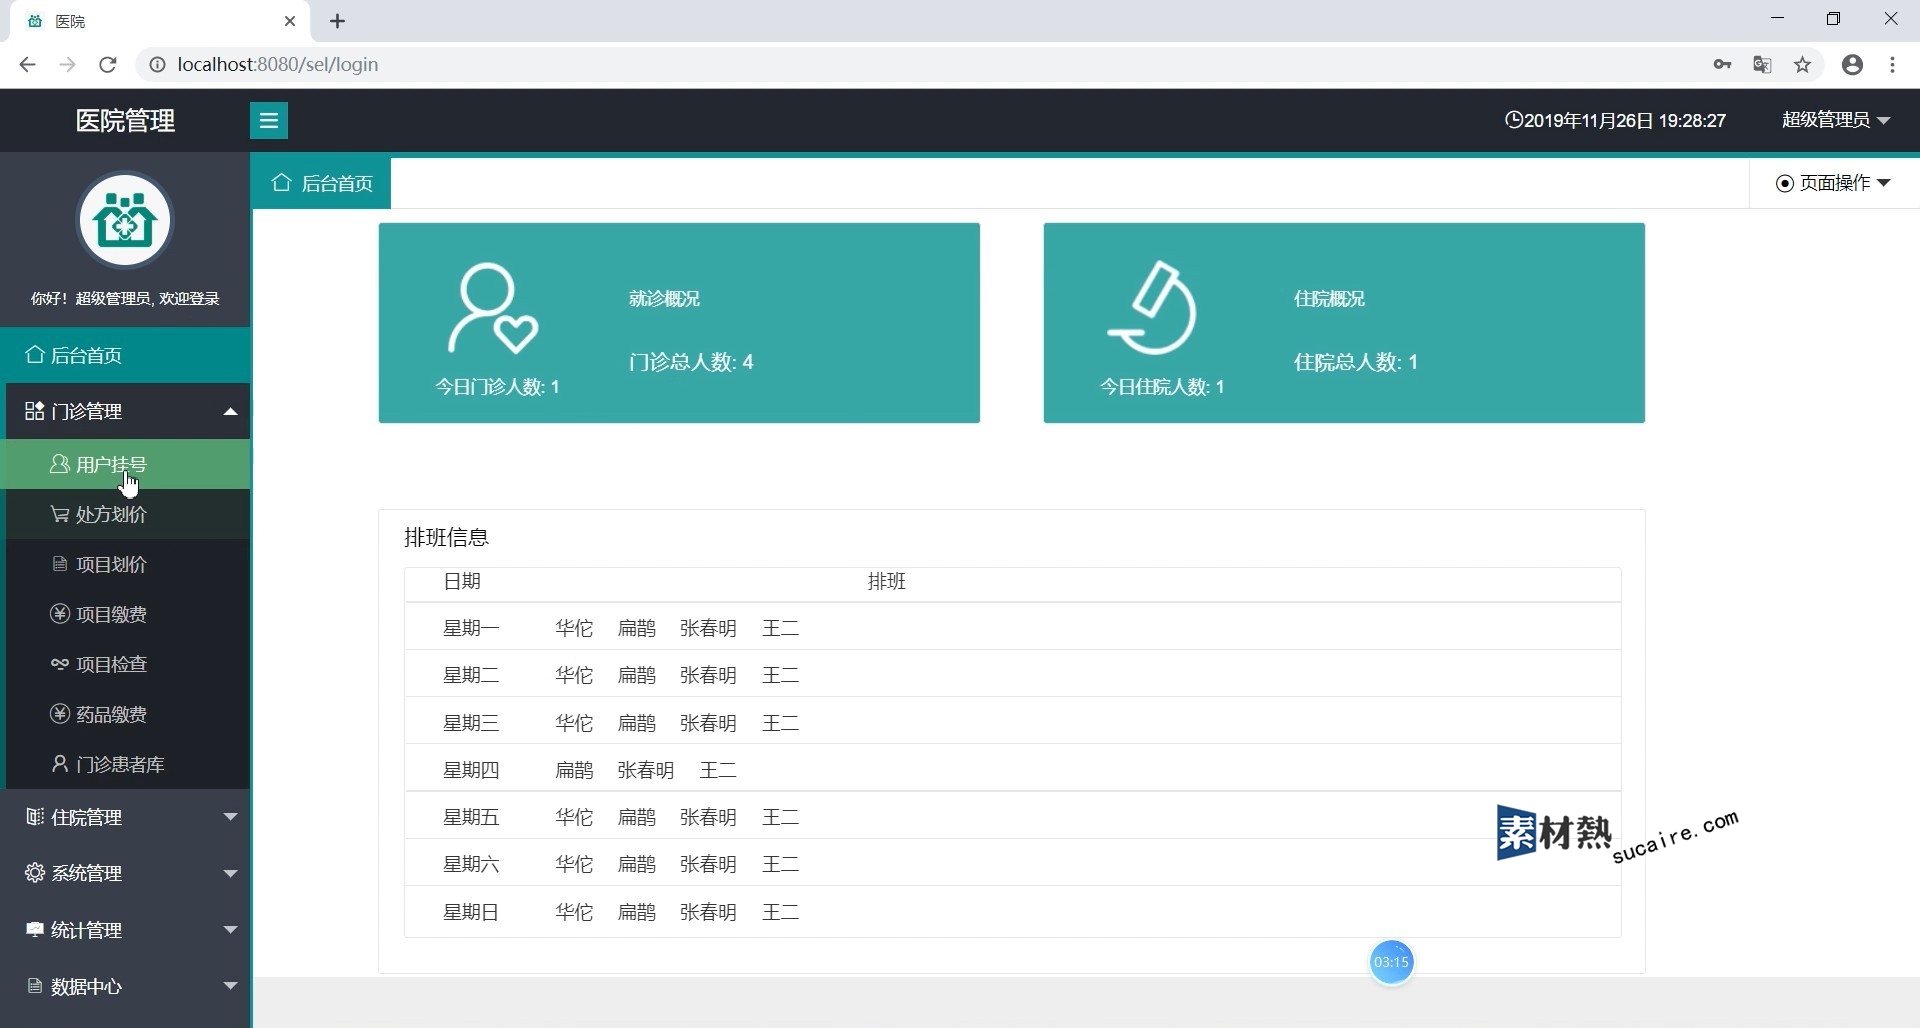Click the 门诊总人数: 4 text
Viewport: 1920px width, 1028px height.
click(691, 362)
